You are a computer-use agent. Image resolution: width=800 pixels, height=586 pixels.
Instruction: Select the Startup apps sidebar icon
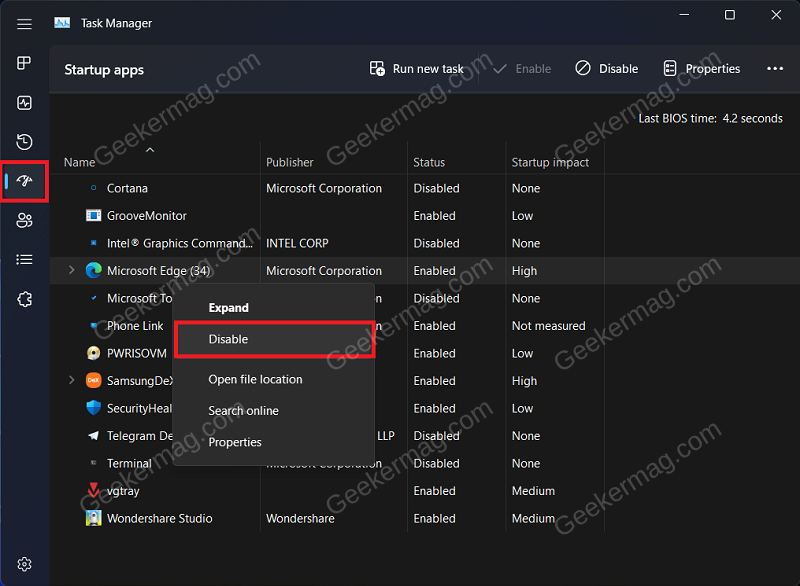(x=24, y=181)
